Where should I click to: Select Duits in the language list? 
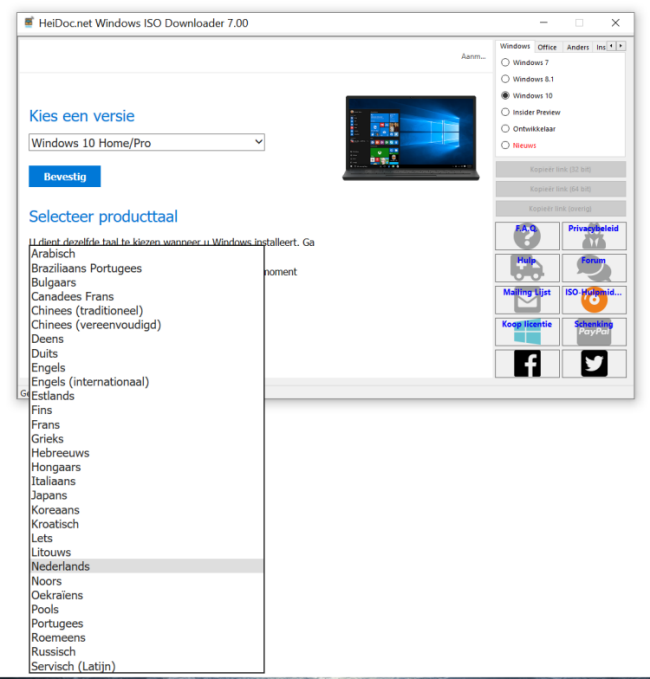click(147, 353)
